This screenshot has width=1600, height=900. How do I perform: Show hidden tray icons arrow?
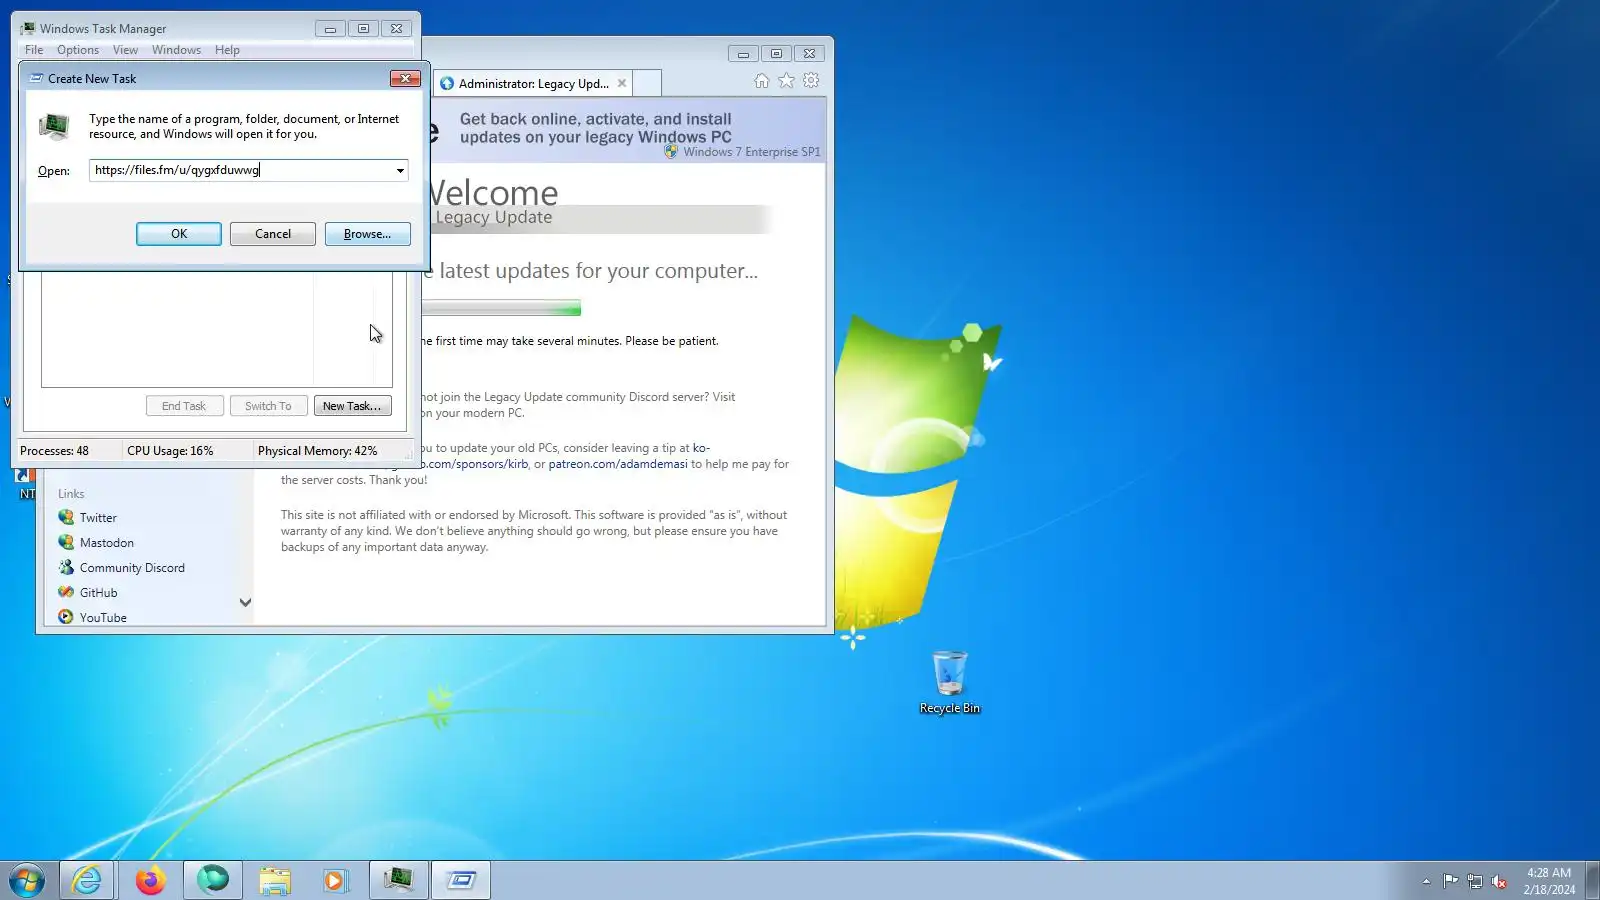(1426, 881)
